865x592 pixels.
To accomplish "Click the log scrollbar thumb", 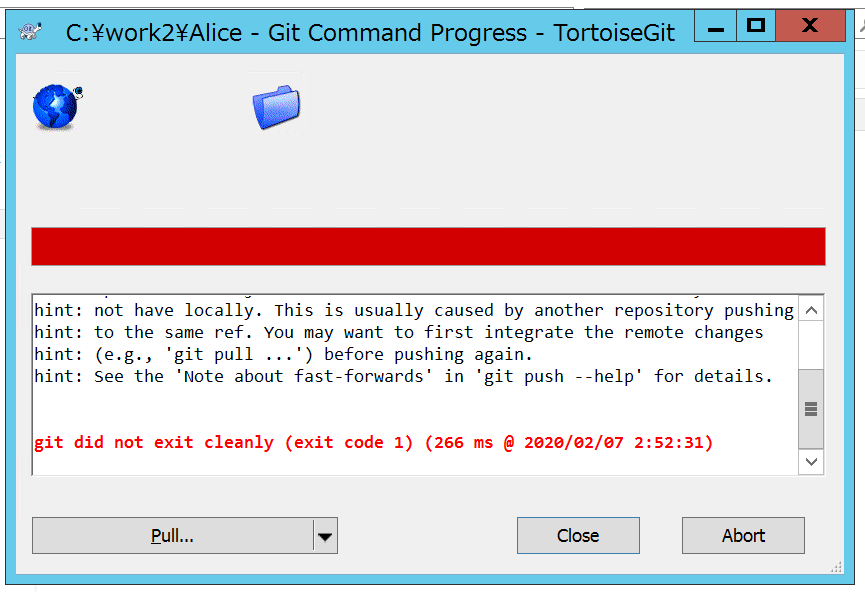I will 811,409.
